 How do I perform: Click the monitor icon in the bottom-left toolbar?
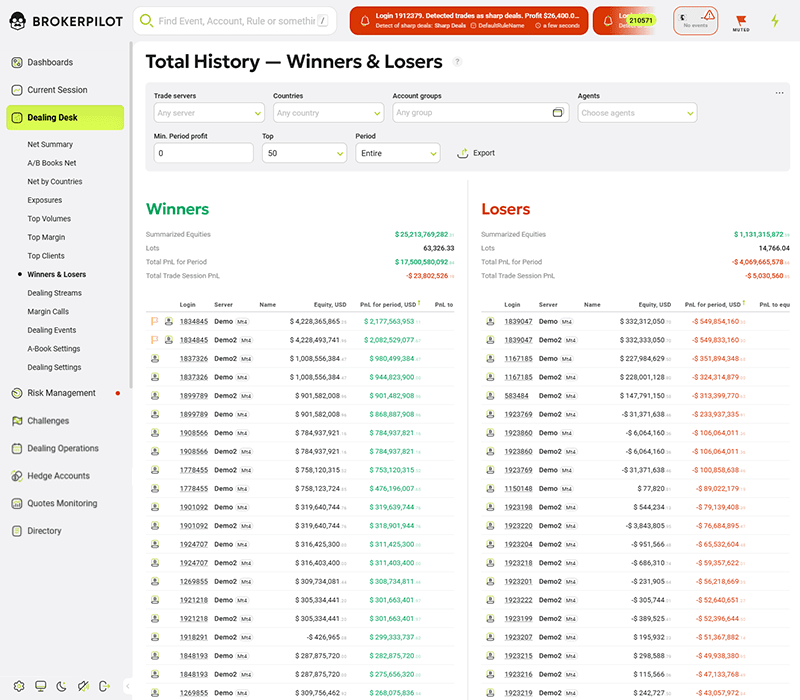(x=38, y=686)
